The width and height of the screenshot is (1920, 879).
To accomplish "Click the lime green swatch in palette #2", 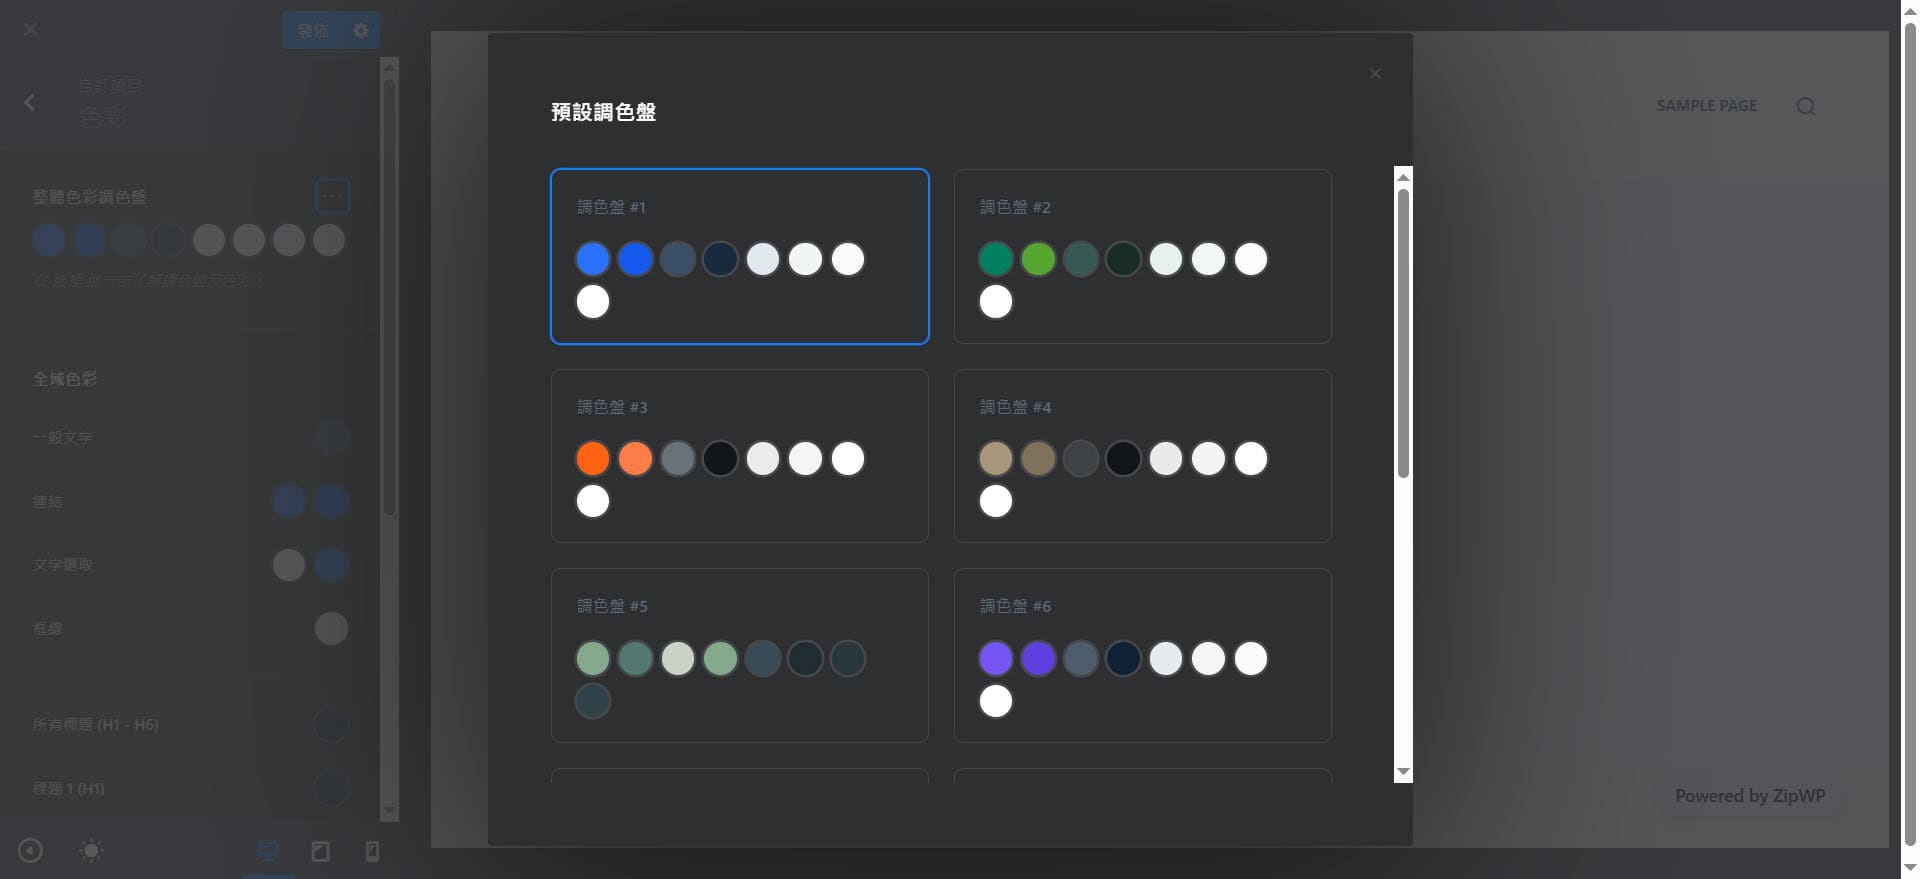I will (1038, 259).
